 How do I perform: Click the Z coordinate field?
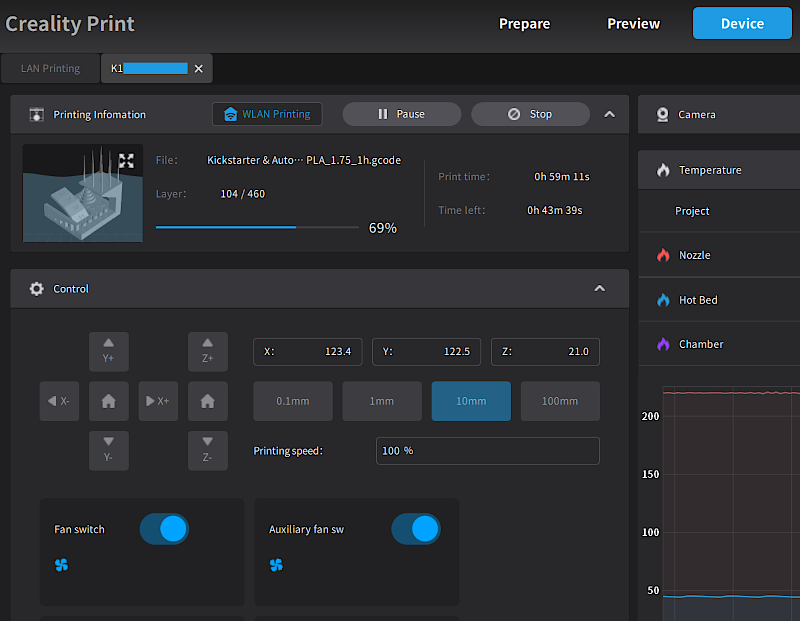(545, 352)
